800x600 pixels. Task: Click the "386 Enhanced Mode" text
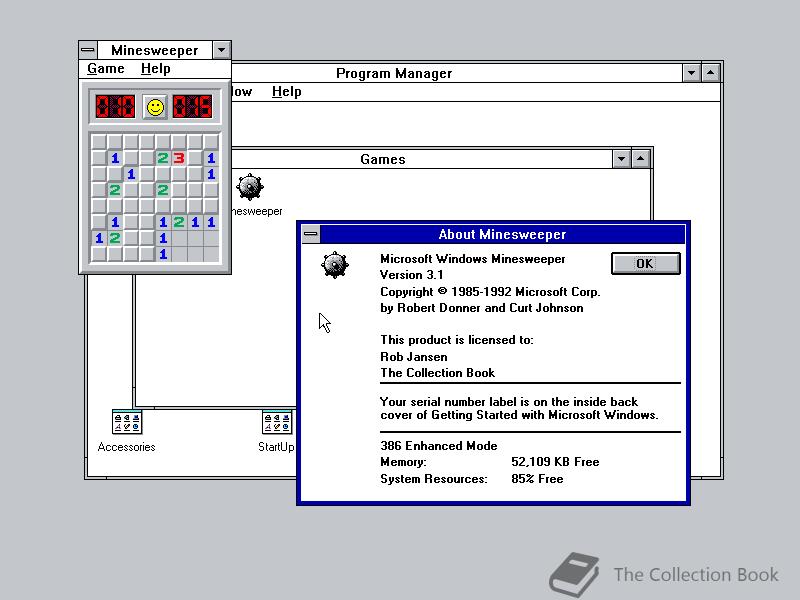pos(439,445)
